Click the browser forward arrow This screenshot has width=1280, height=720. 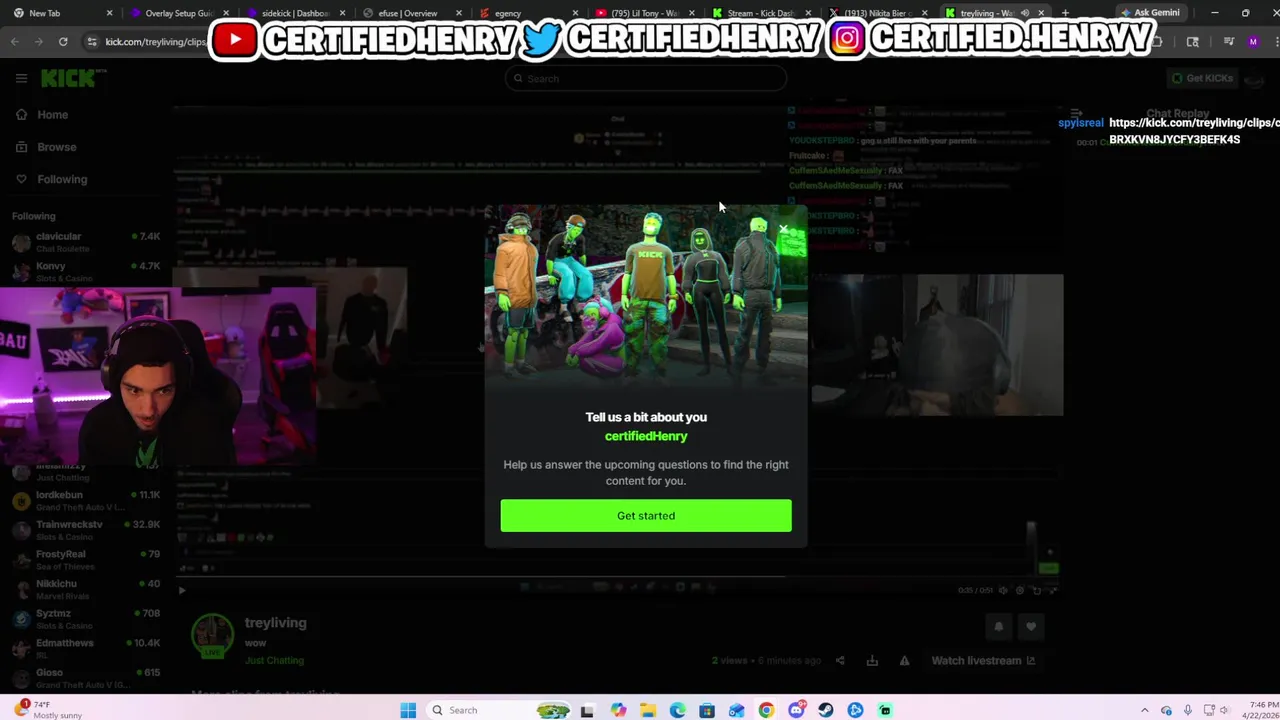(x=39, y=42)
